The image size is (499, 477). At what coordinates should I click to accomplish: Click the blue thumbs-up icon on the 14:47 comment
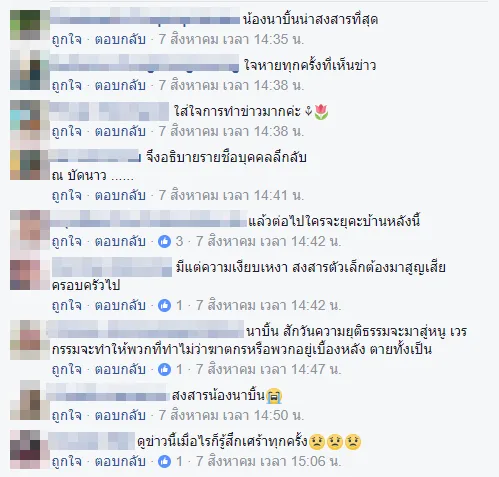pos(164,369)
